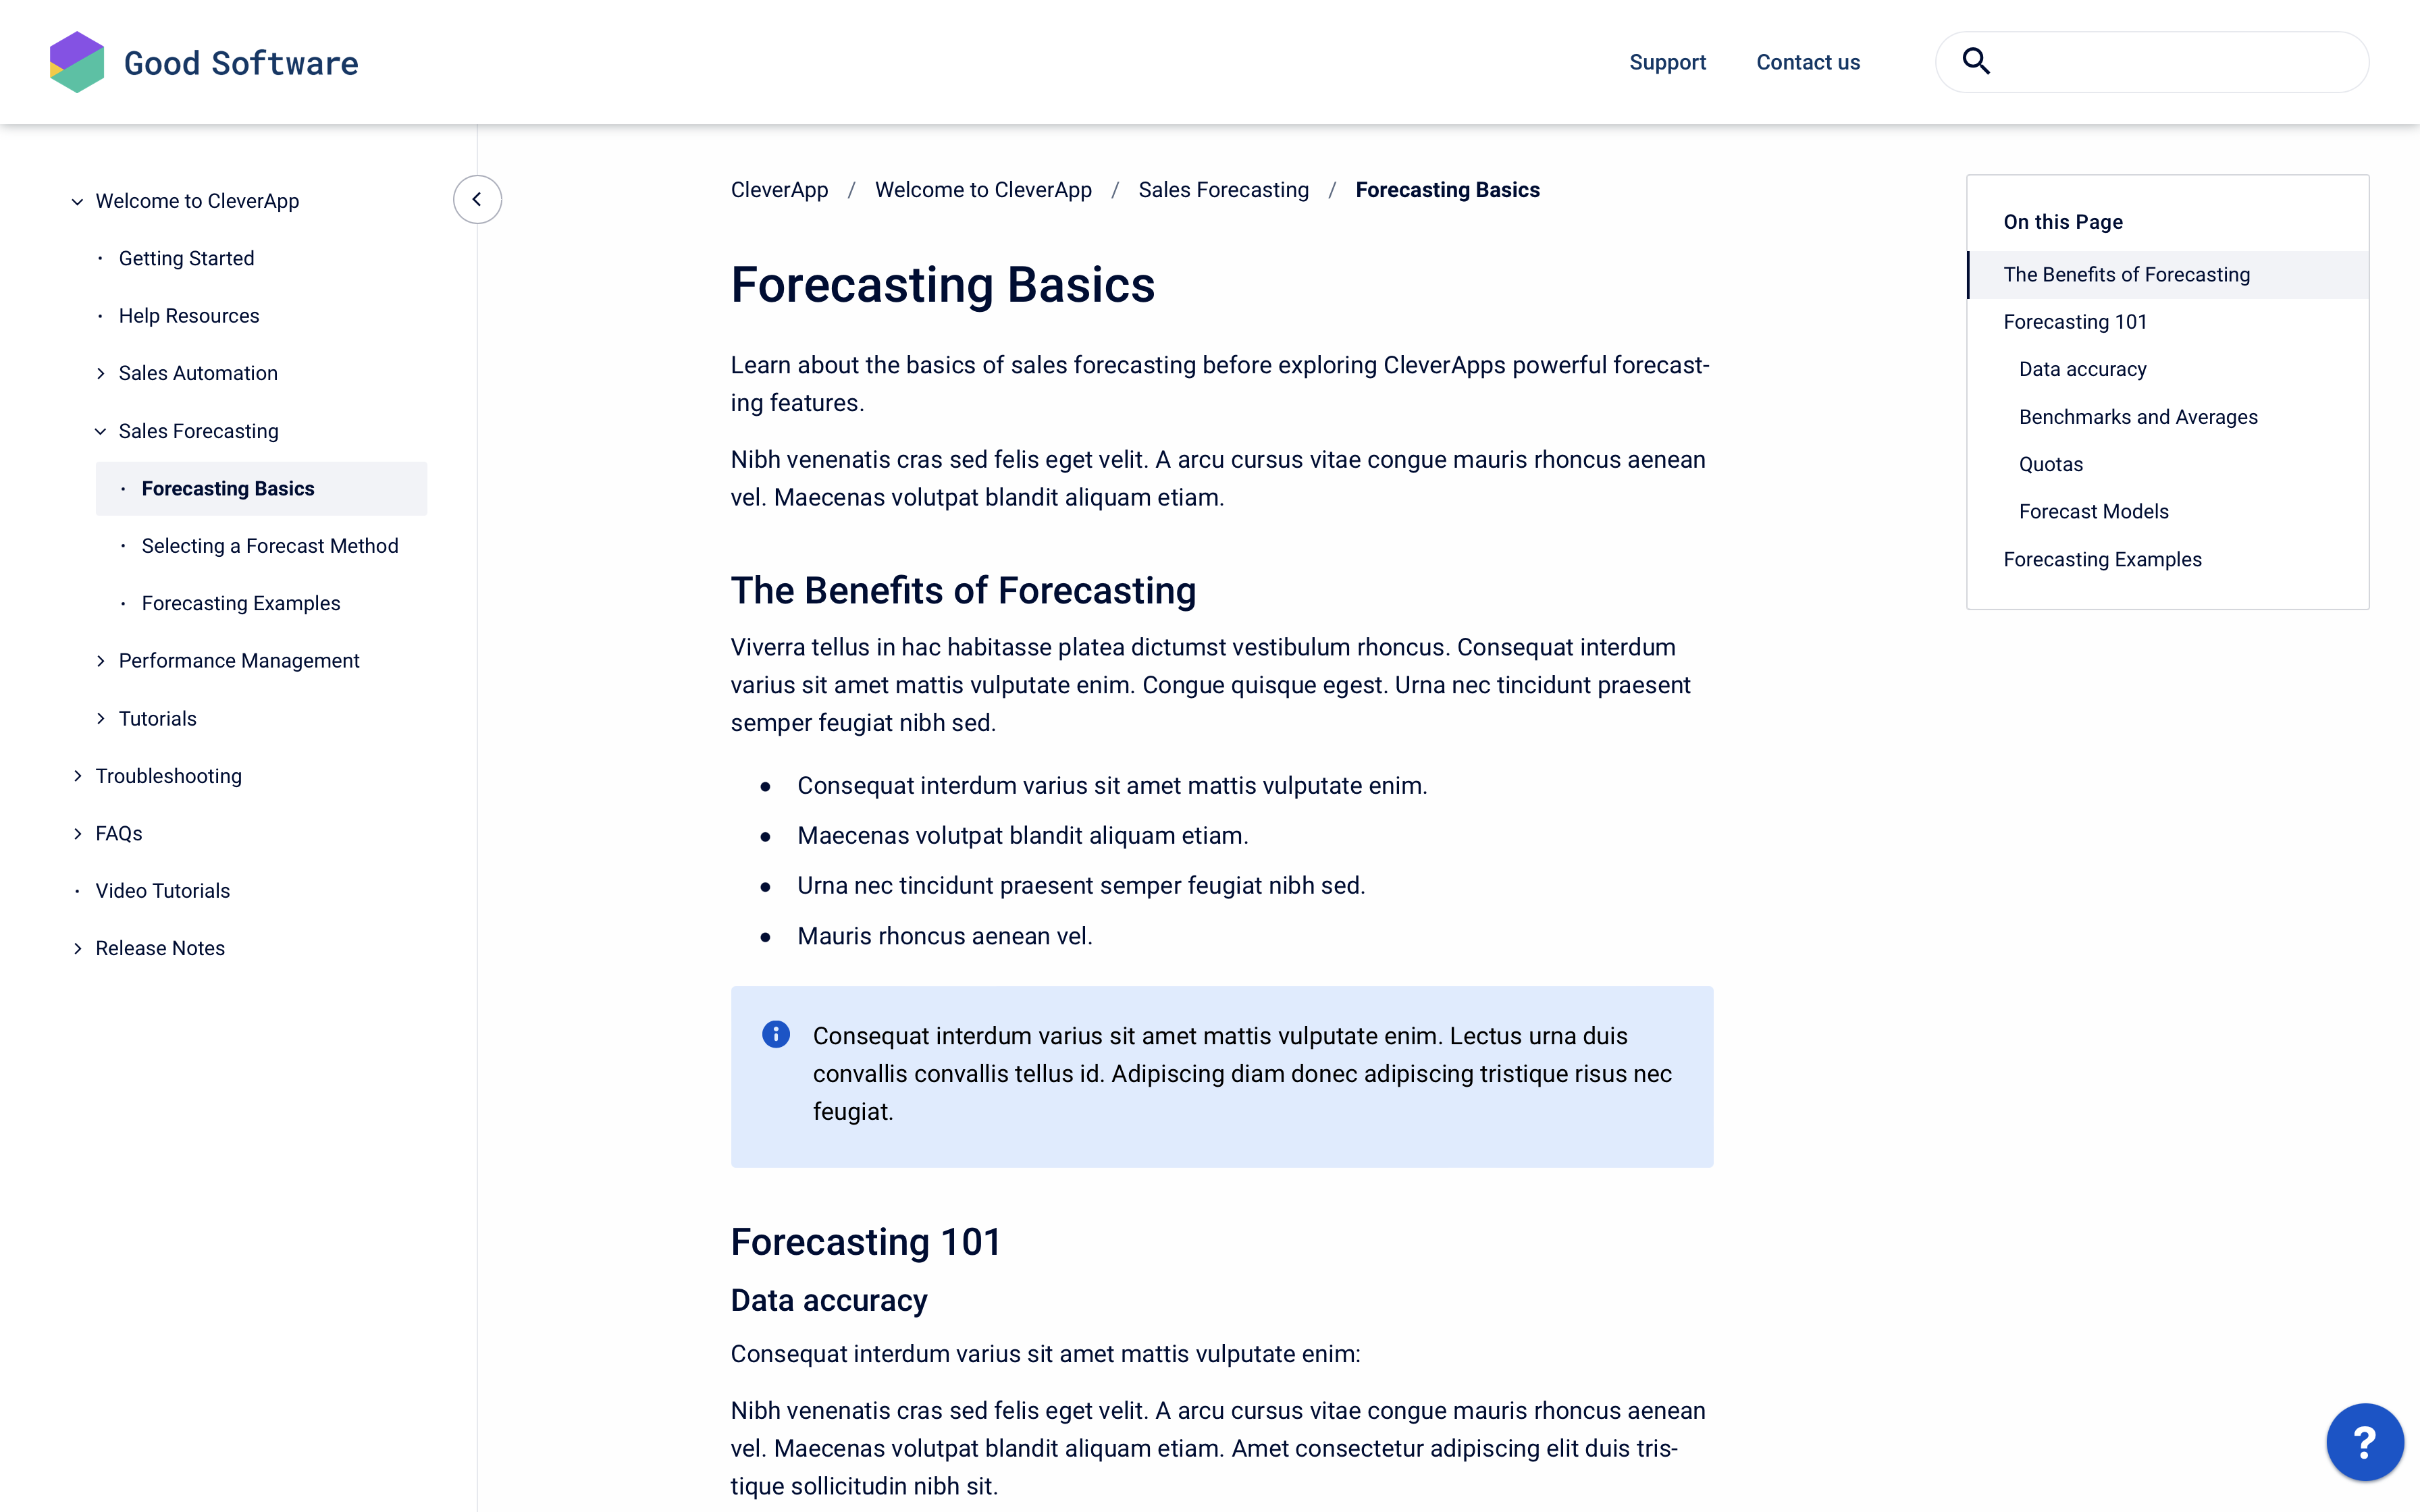
Task: Expand the Troubleshooting section
Action: pyautogui.click(x=78, y=776)
